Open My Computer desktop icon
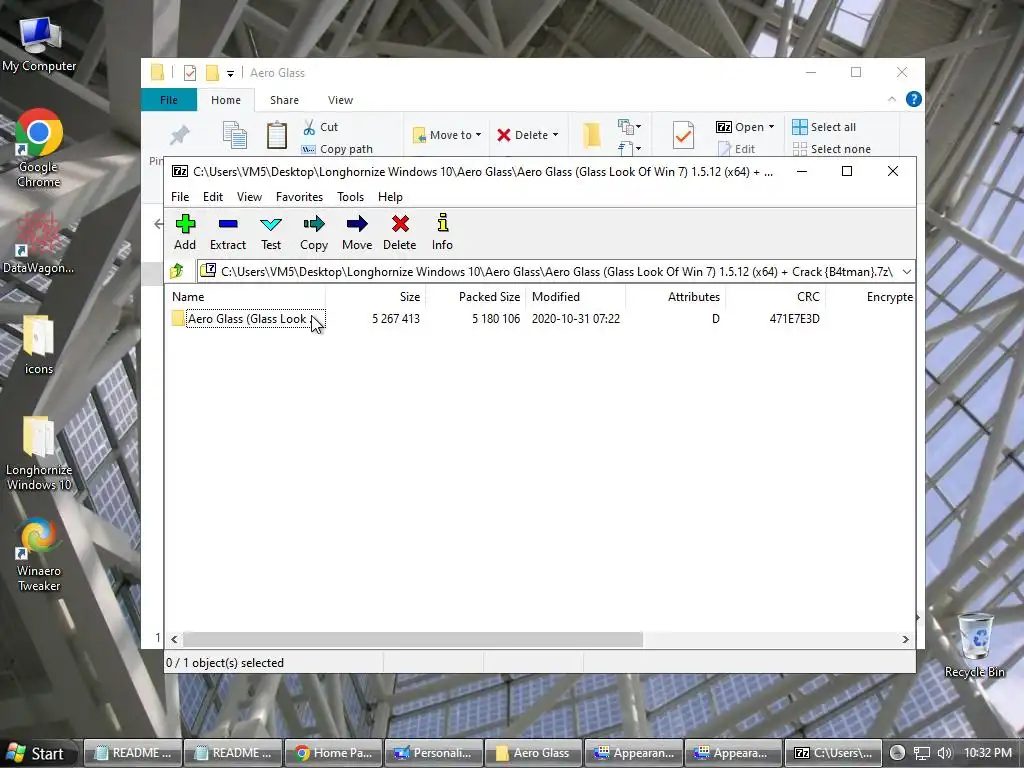The height and width of the screenshot is (768, 1024). 39,44
